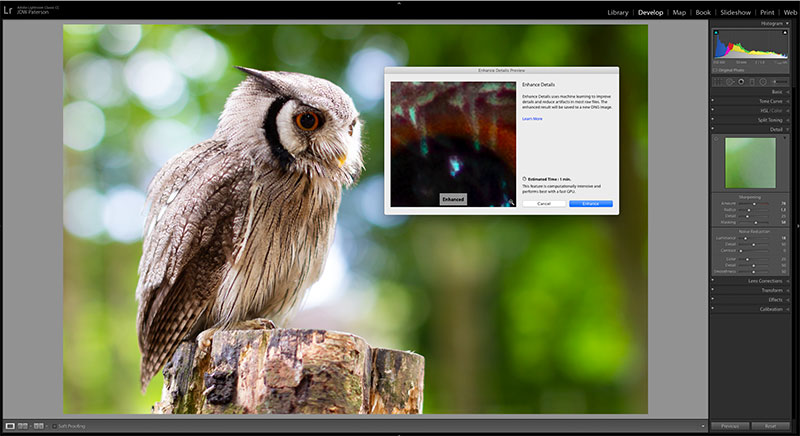Image resolution: width=800 pixels, height=436 pixels.
Task: Click detail zoom target picker icon
Action: coord(716,139)
